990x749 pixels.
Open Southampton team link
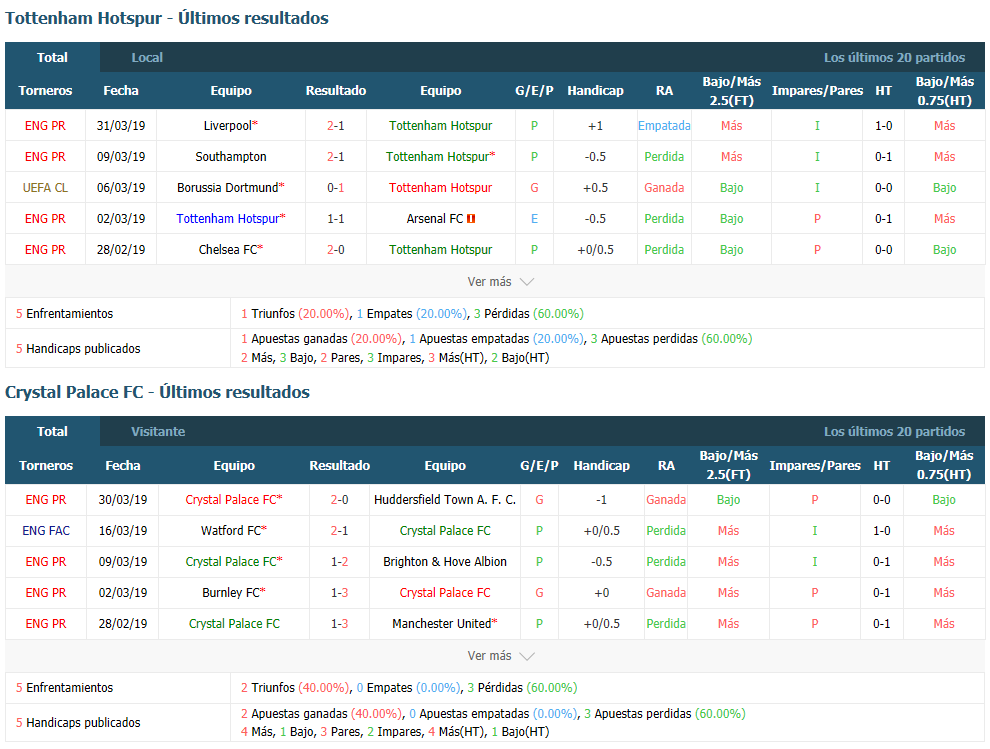pos(230,157)
